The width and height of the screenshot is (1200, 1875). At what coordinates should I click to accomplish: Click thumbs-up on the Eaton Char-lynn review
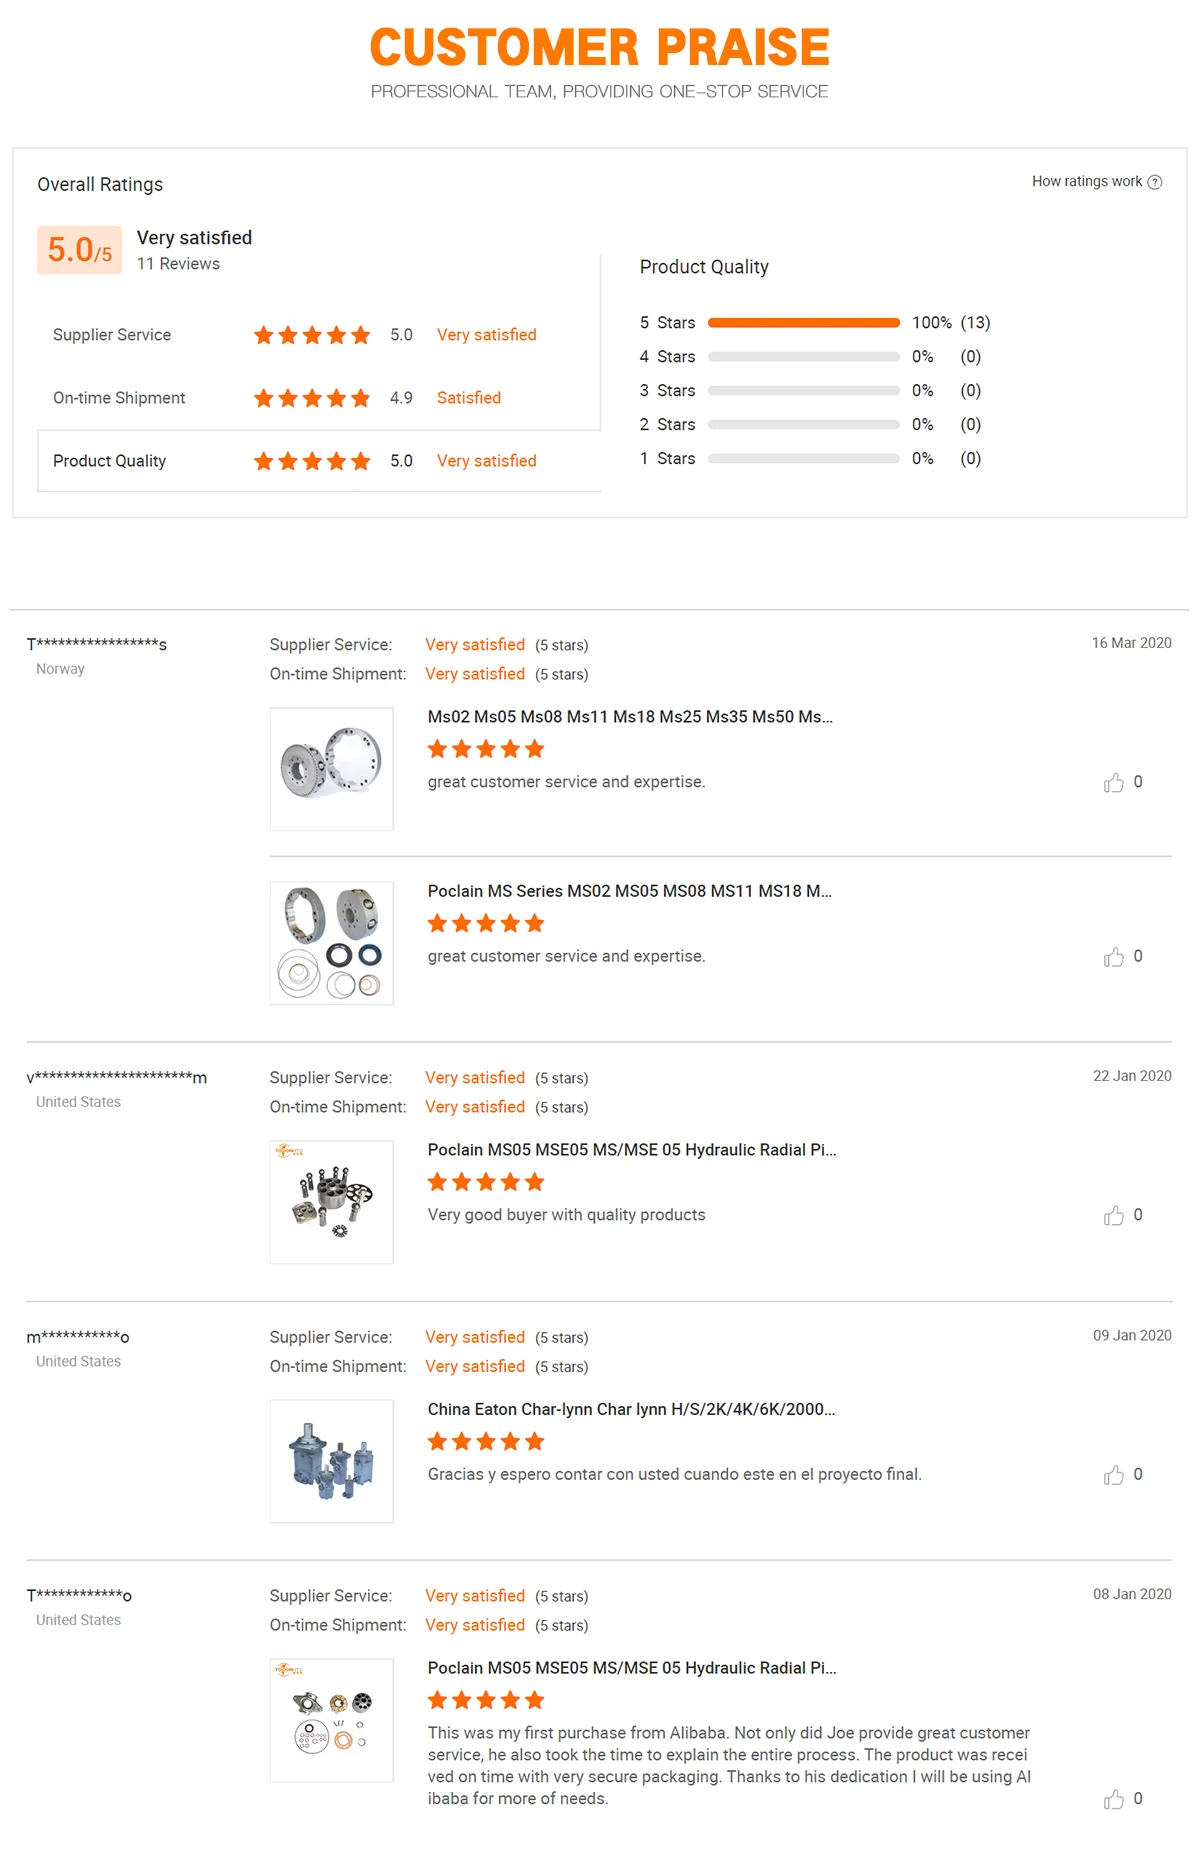pyautogui.click(x=1114, y=1475)
